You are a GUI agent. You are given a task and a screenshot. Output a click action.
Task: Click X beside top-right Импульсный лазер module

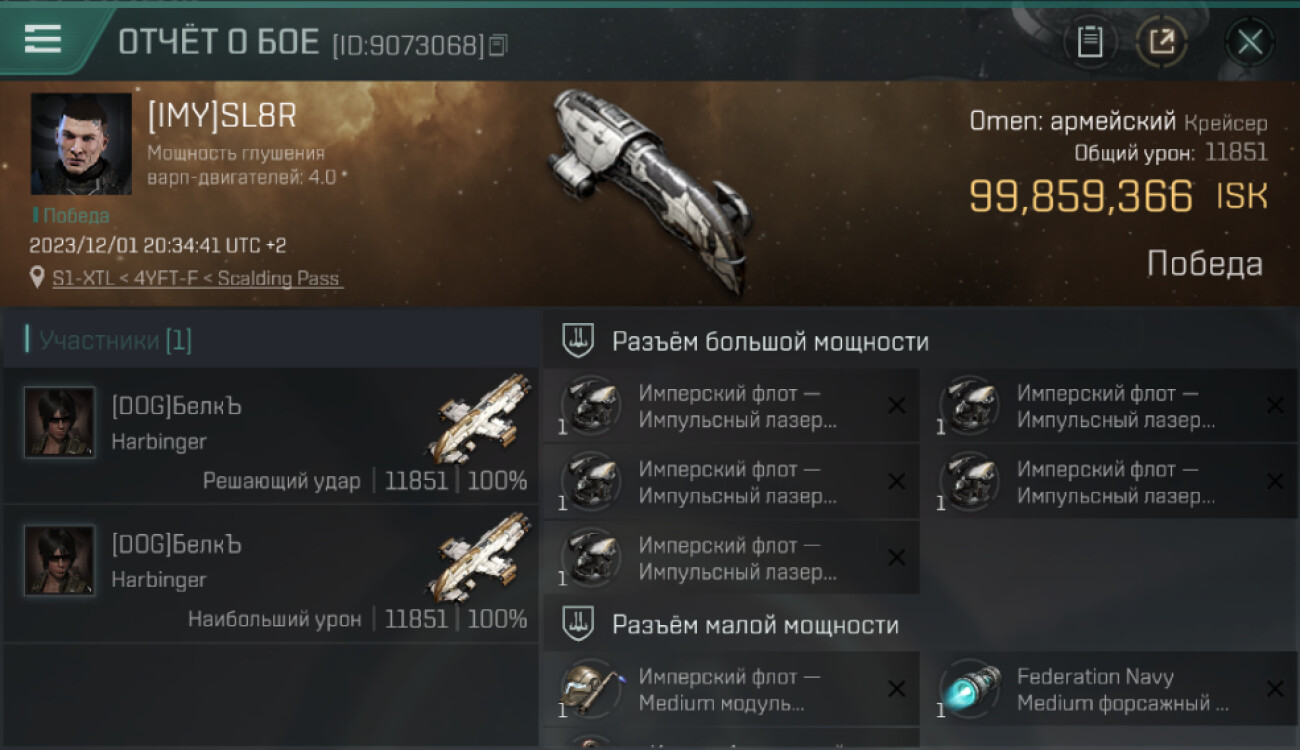pos(1275,405)
